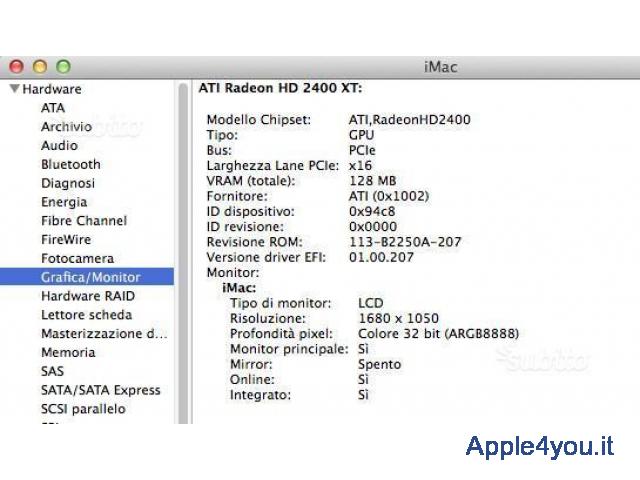
Task: Click the Monitor principale label
Action: (289, 349)
